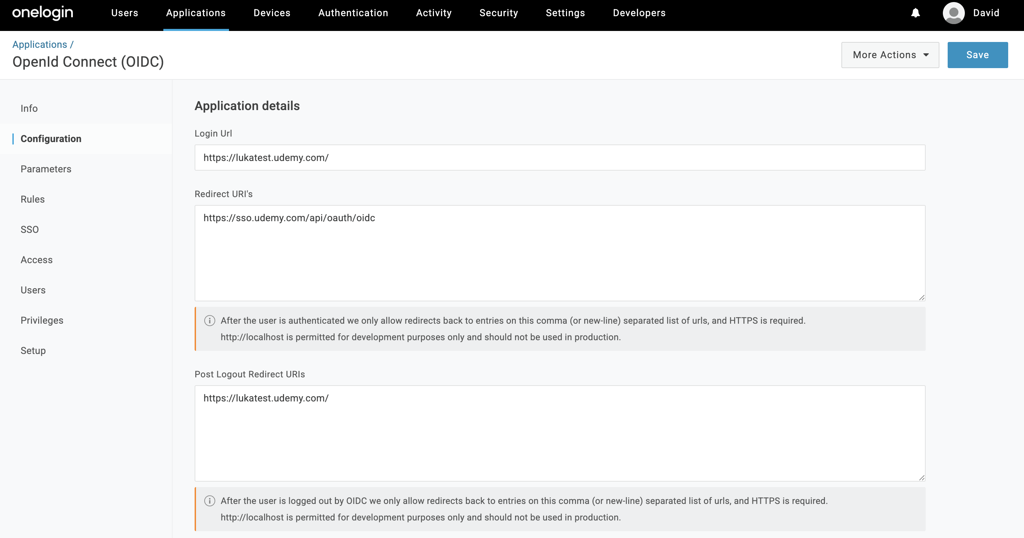Click the Save button

[978, 55]
